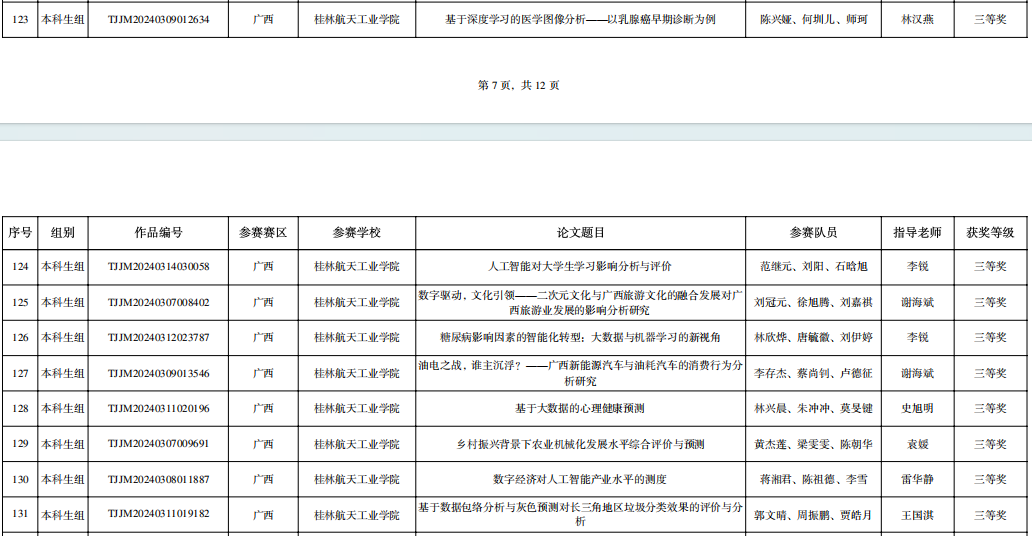Click the page indicator '第 7 页, 共 12 页'

519,86
